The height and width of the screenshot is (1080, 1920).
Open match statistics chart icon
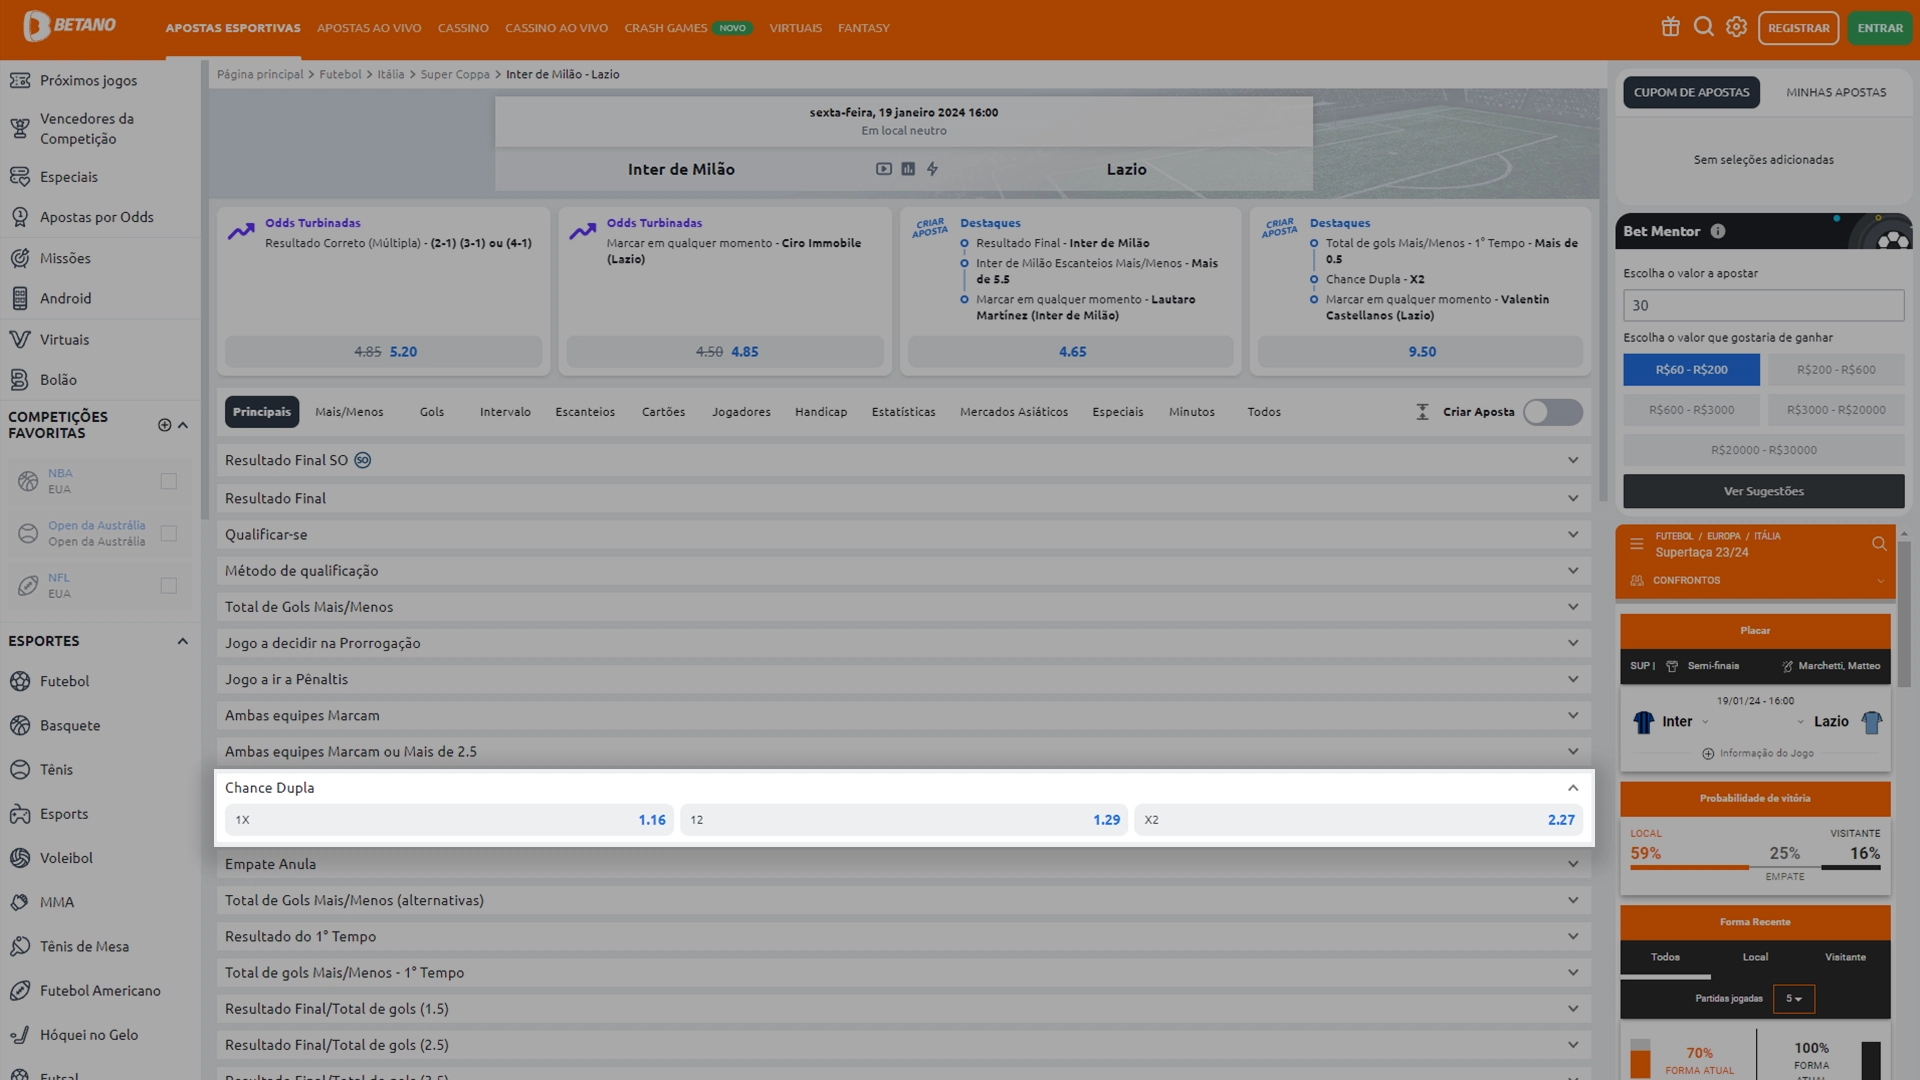pos(908,169)
